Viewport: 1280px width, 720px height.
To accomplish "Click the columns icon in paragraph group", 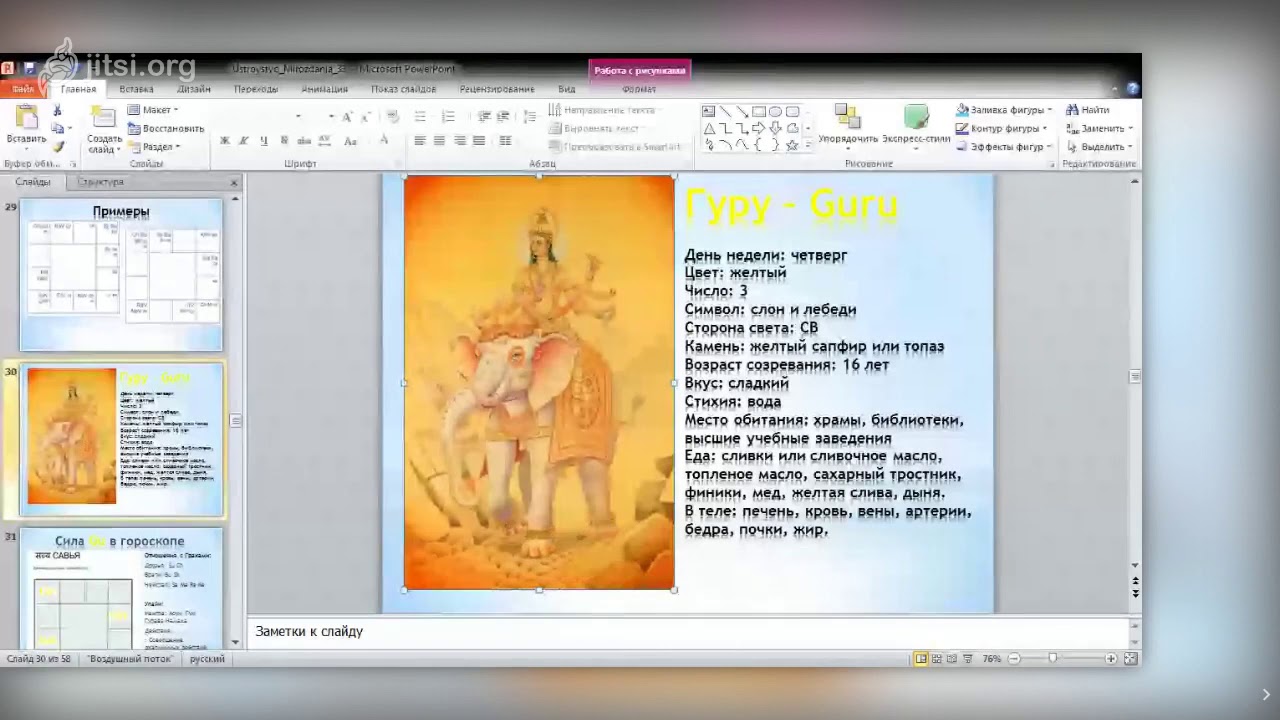I will pos(505,141).
